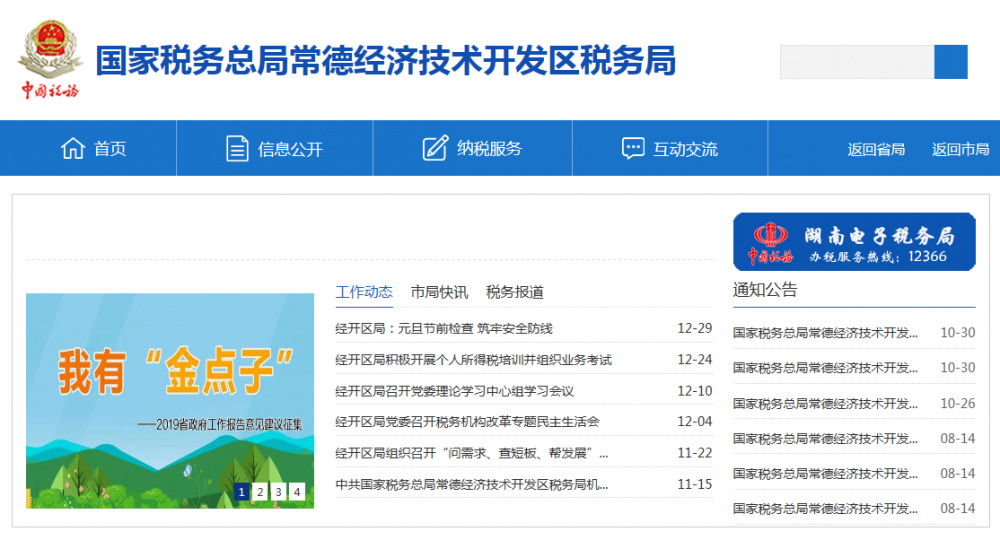Open the 湖南电子税务局 banner

tap(854, 242)
